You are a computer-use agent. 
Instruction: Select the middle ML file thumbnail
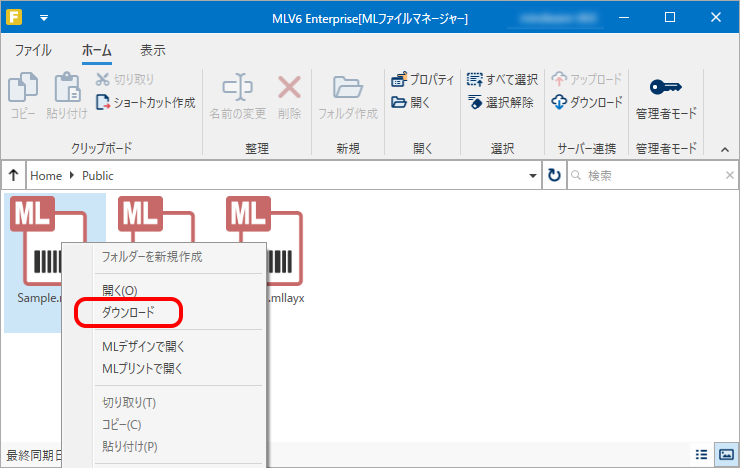pyautogui.click(x=156, y=219)
